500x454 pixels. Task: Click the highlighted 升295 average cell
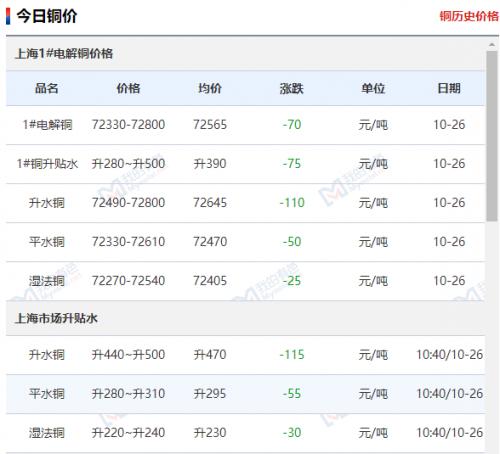click(x=210, y=394)
